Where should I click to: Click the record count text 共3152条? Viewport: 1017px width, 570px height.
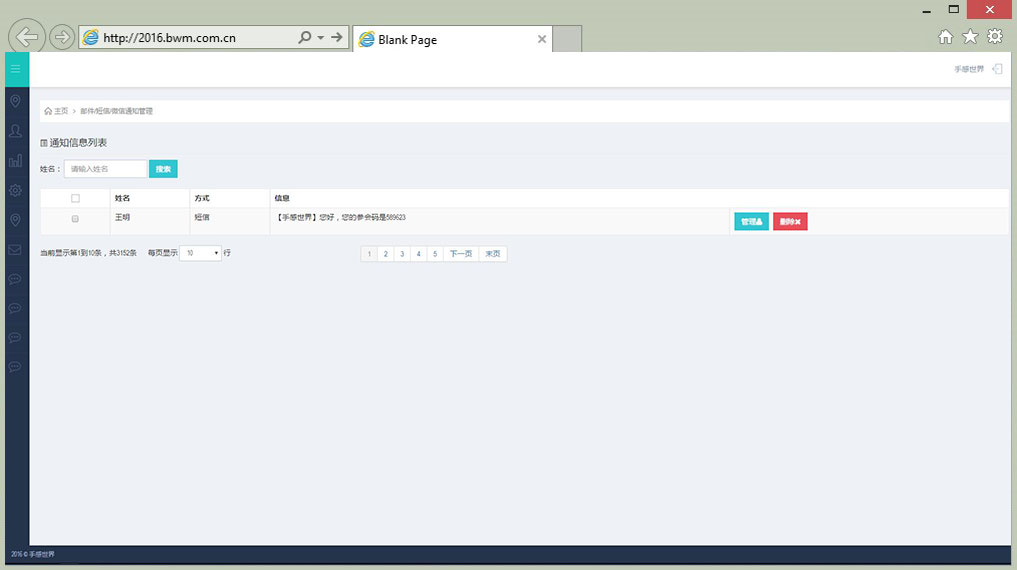pyautogui.click(x=123, y=253)
